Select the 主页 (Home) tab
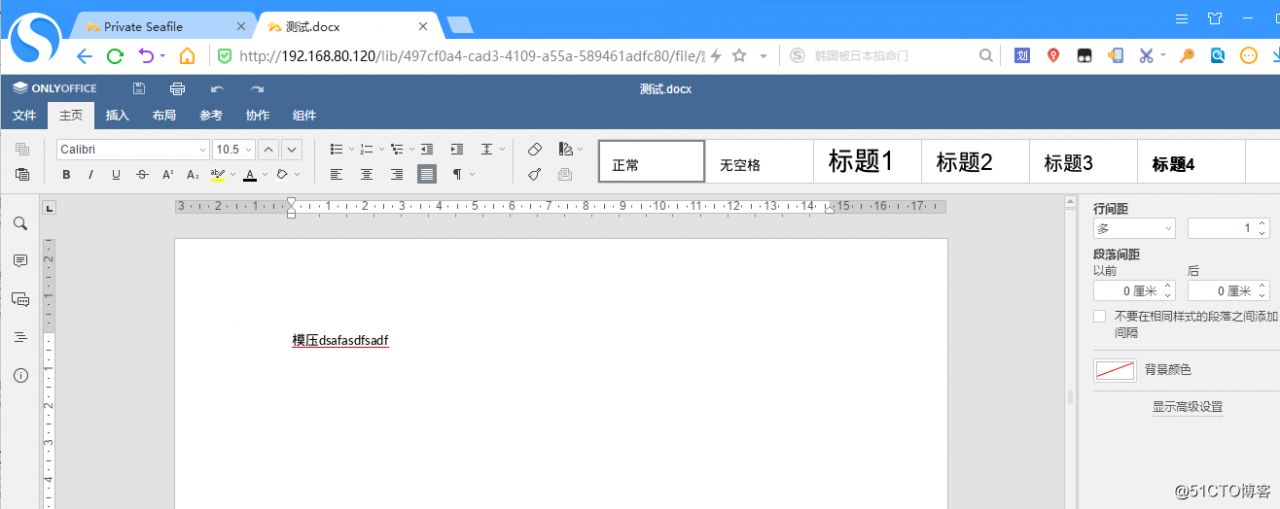 point(71,115)
